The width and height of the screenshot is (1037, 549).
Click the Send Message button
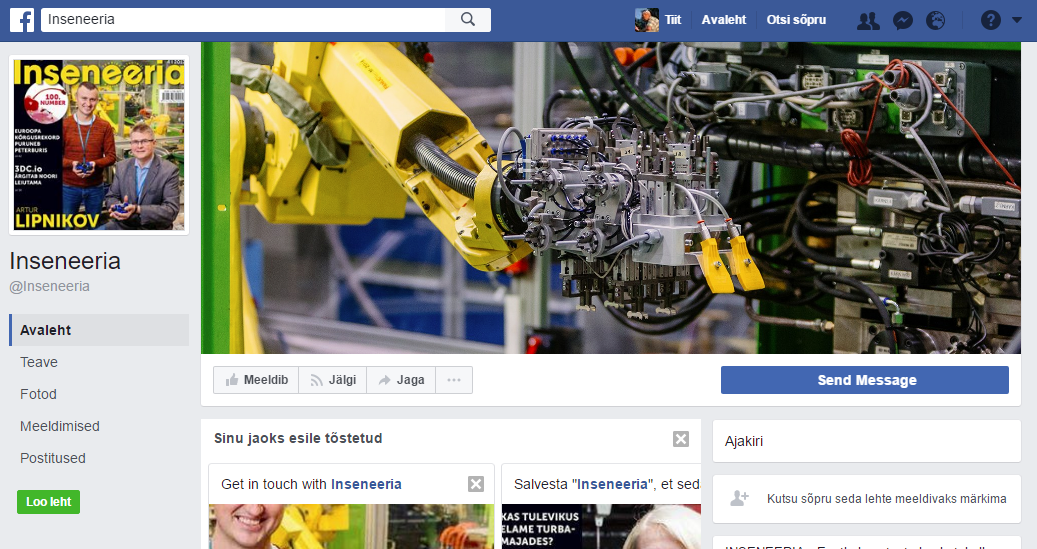click(864, 380)
